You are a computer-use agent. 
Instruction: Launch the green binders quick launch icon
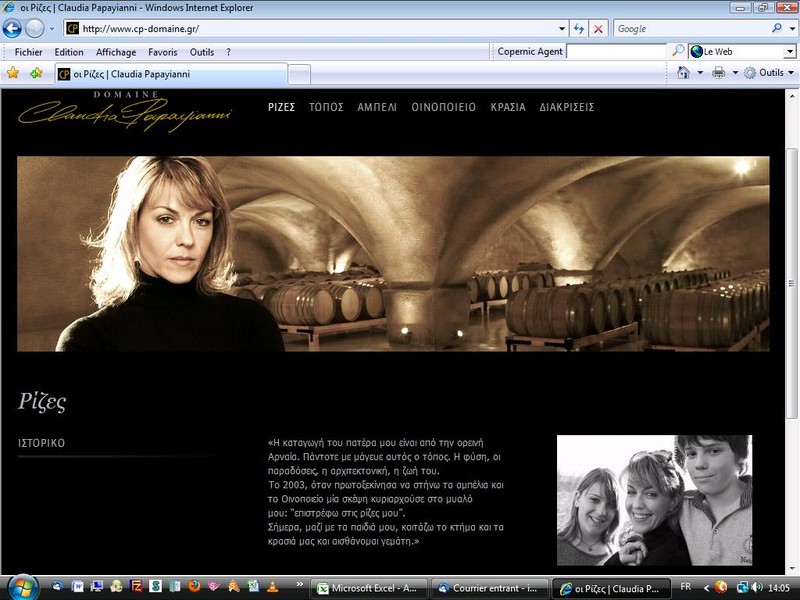174,587
